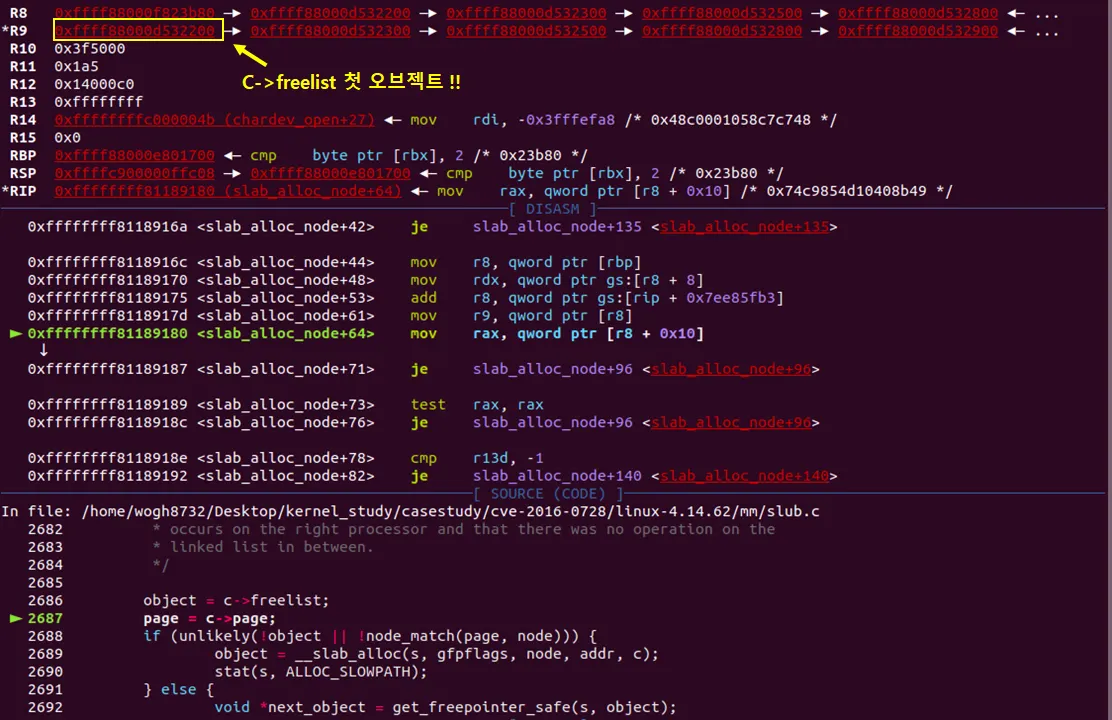Click the R9 value 0xffff88000d532200
1112x720 pixels.
point(134,31)
